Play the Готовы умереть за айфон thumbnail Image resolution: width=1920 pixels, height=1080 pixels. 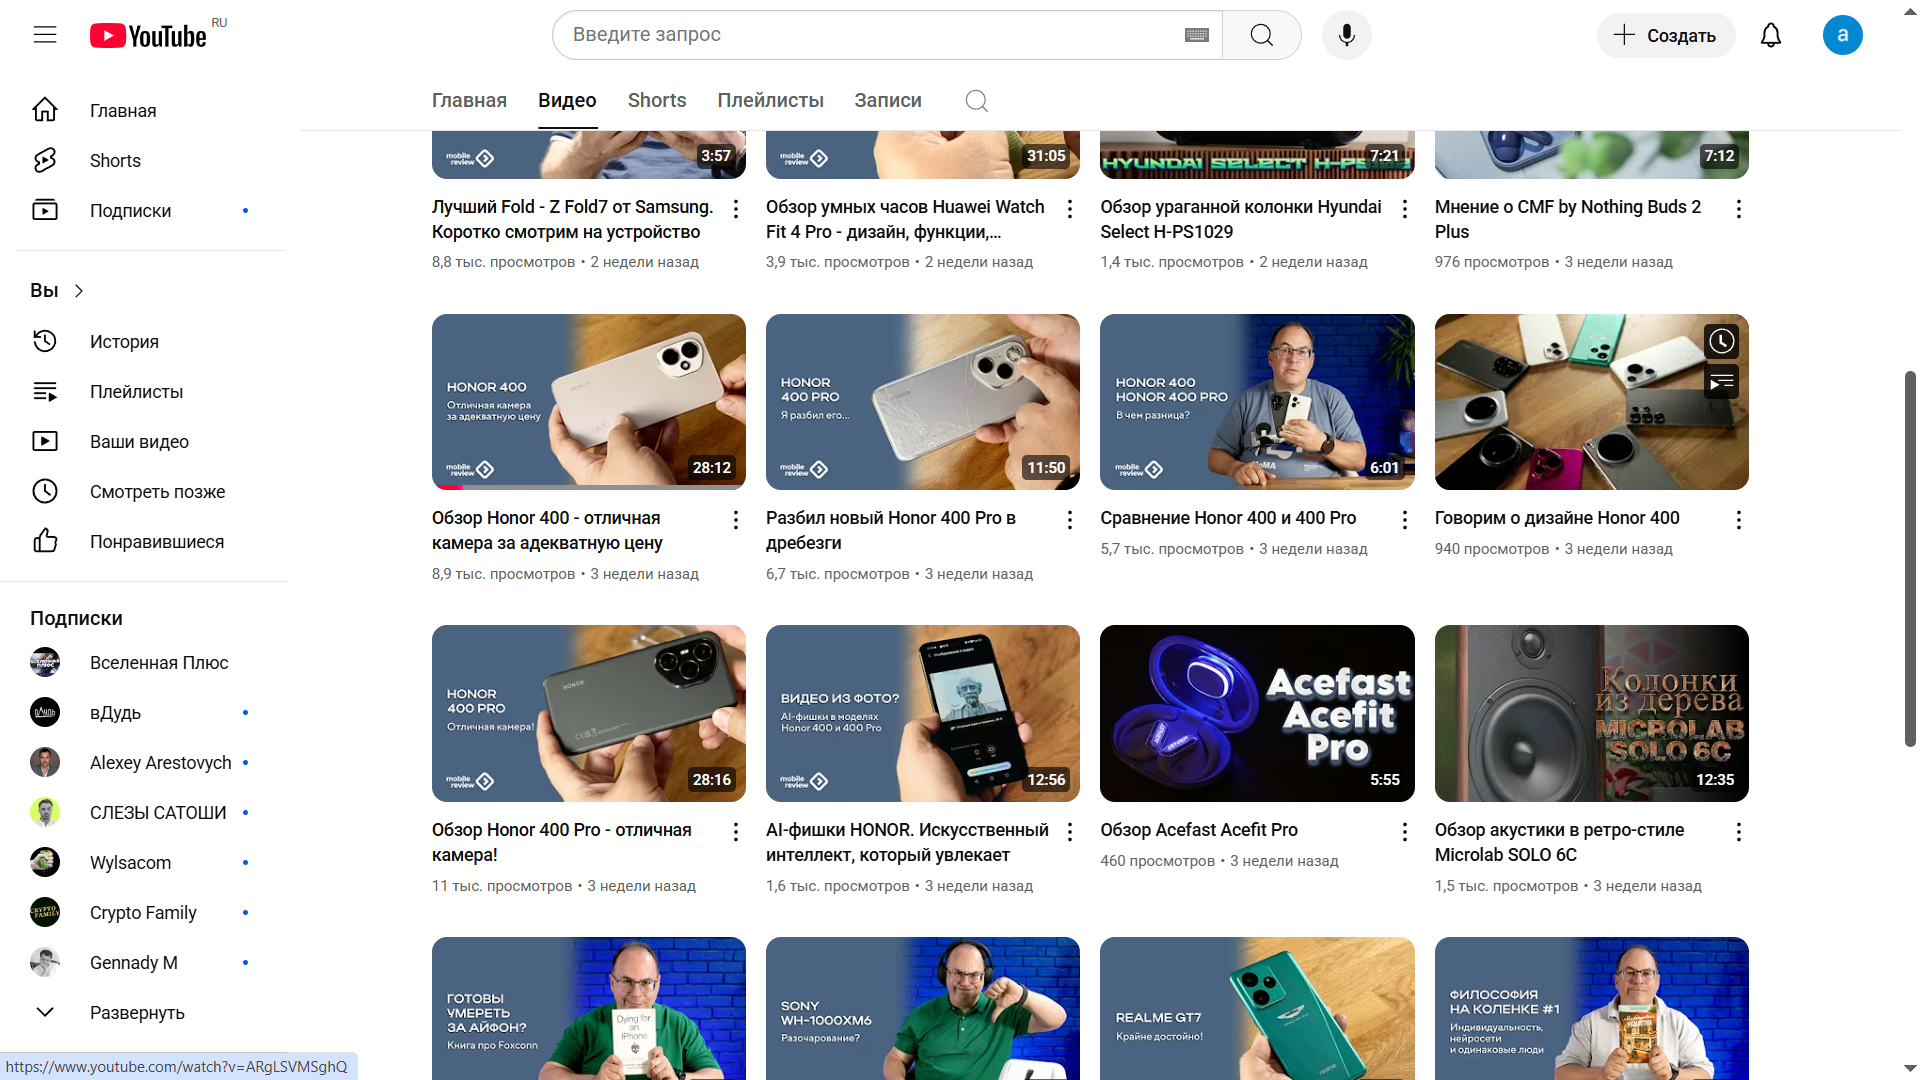click(589, 1008)
